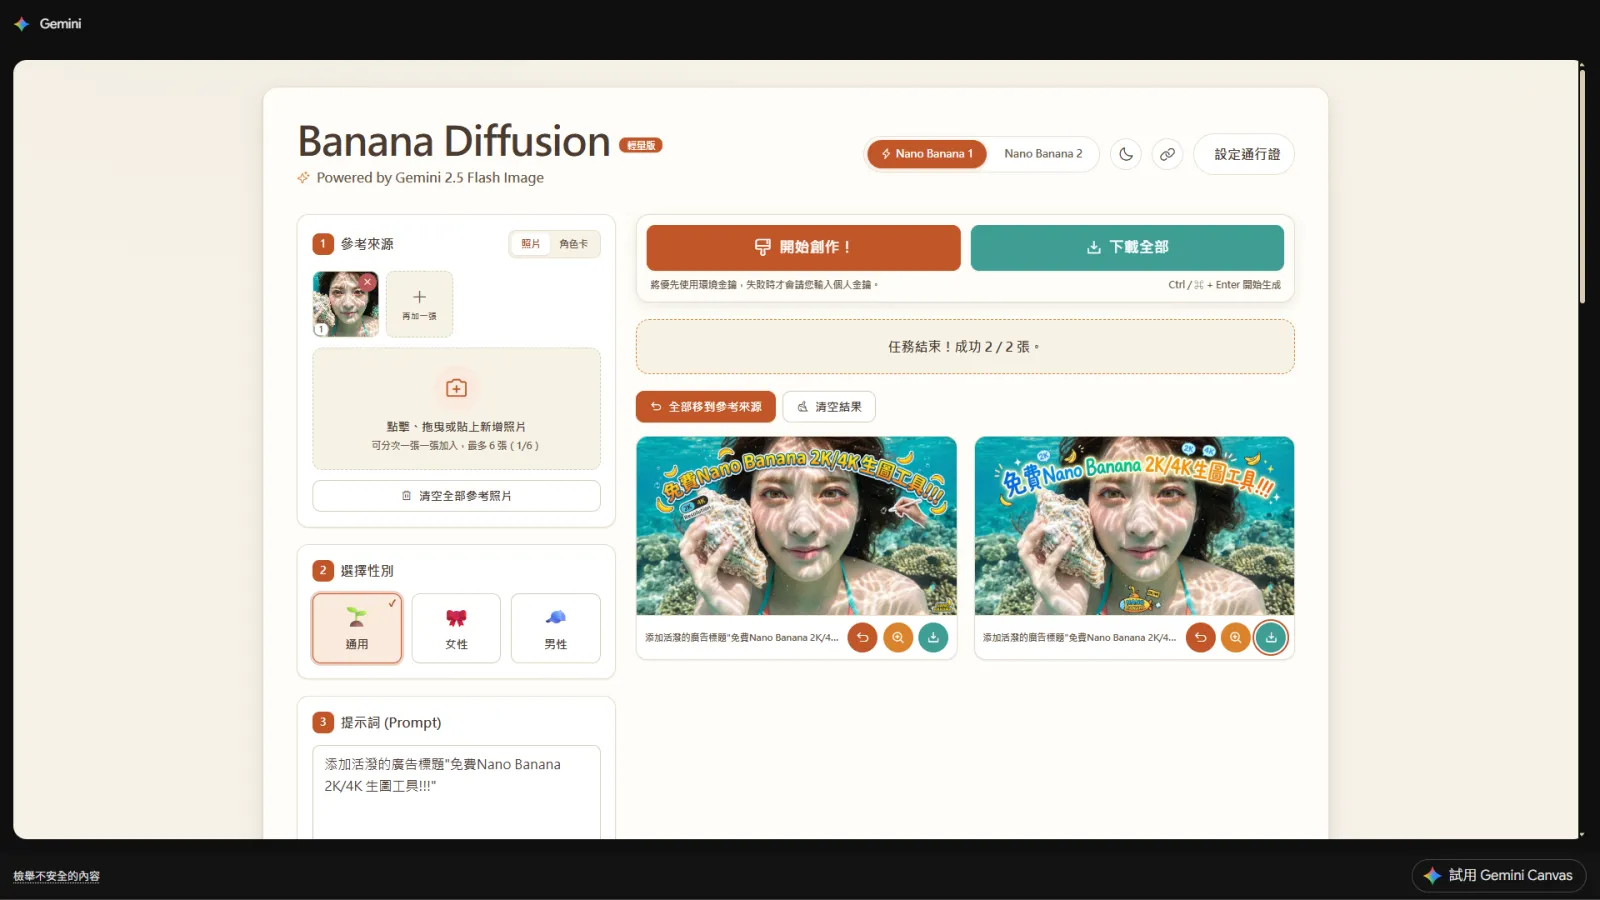Download the first result image
Viewport: 1600px width, 900px height.
933,637
